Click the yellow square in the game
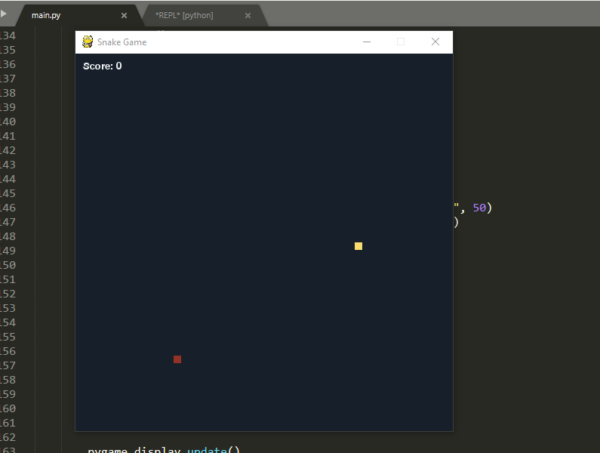Screen dimensions: 600x453 click(x=358, y=246)
